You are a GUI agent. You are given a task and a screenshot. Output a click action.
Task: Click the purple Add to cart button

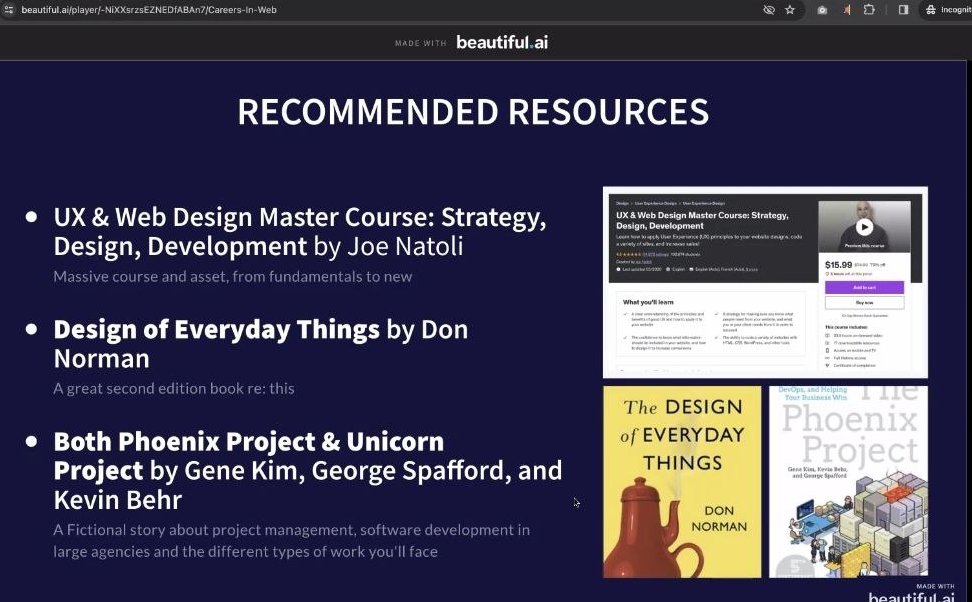point(864,288)
